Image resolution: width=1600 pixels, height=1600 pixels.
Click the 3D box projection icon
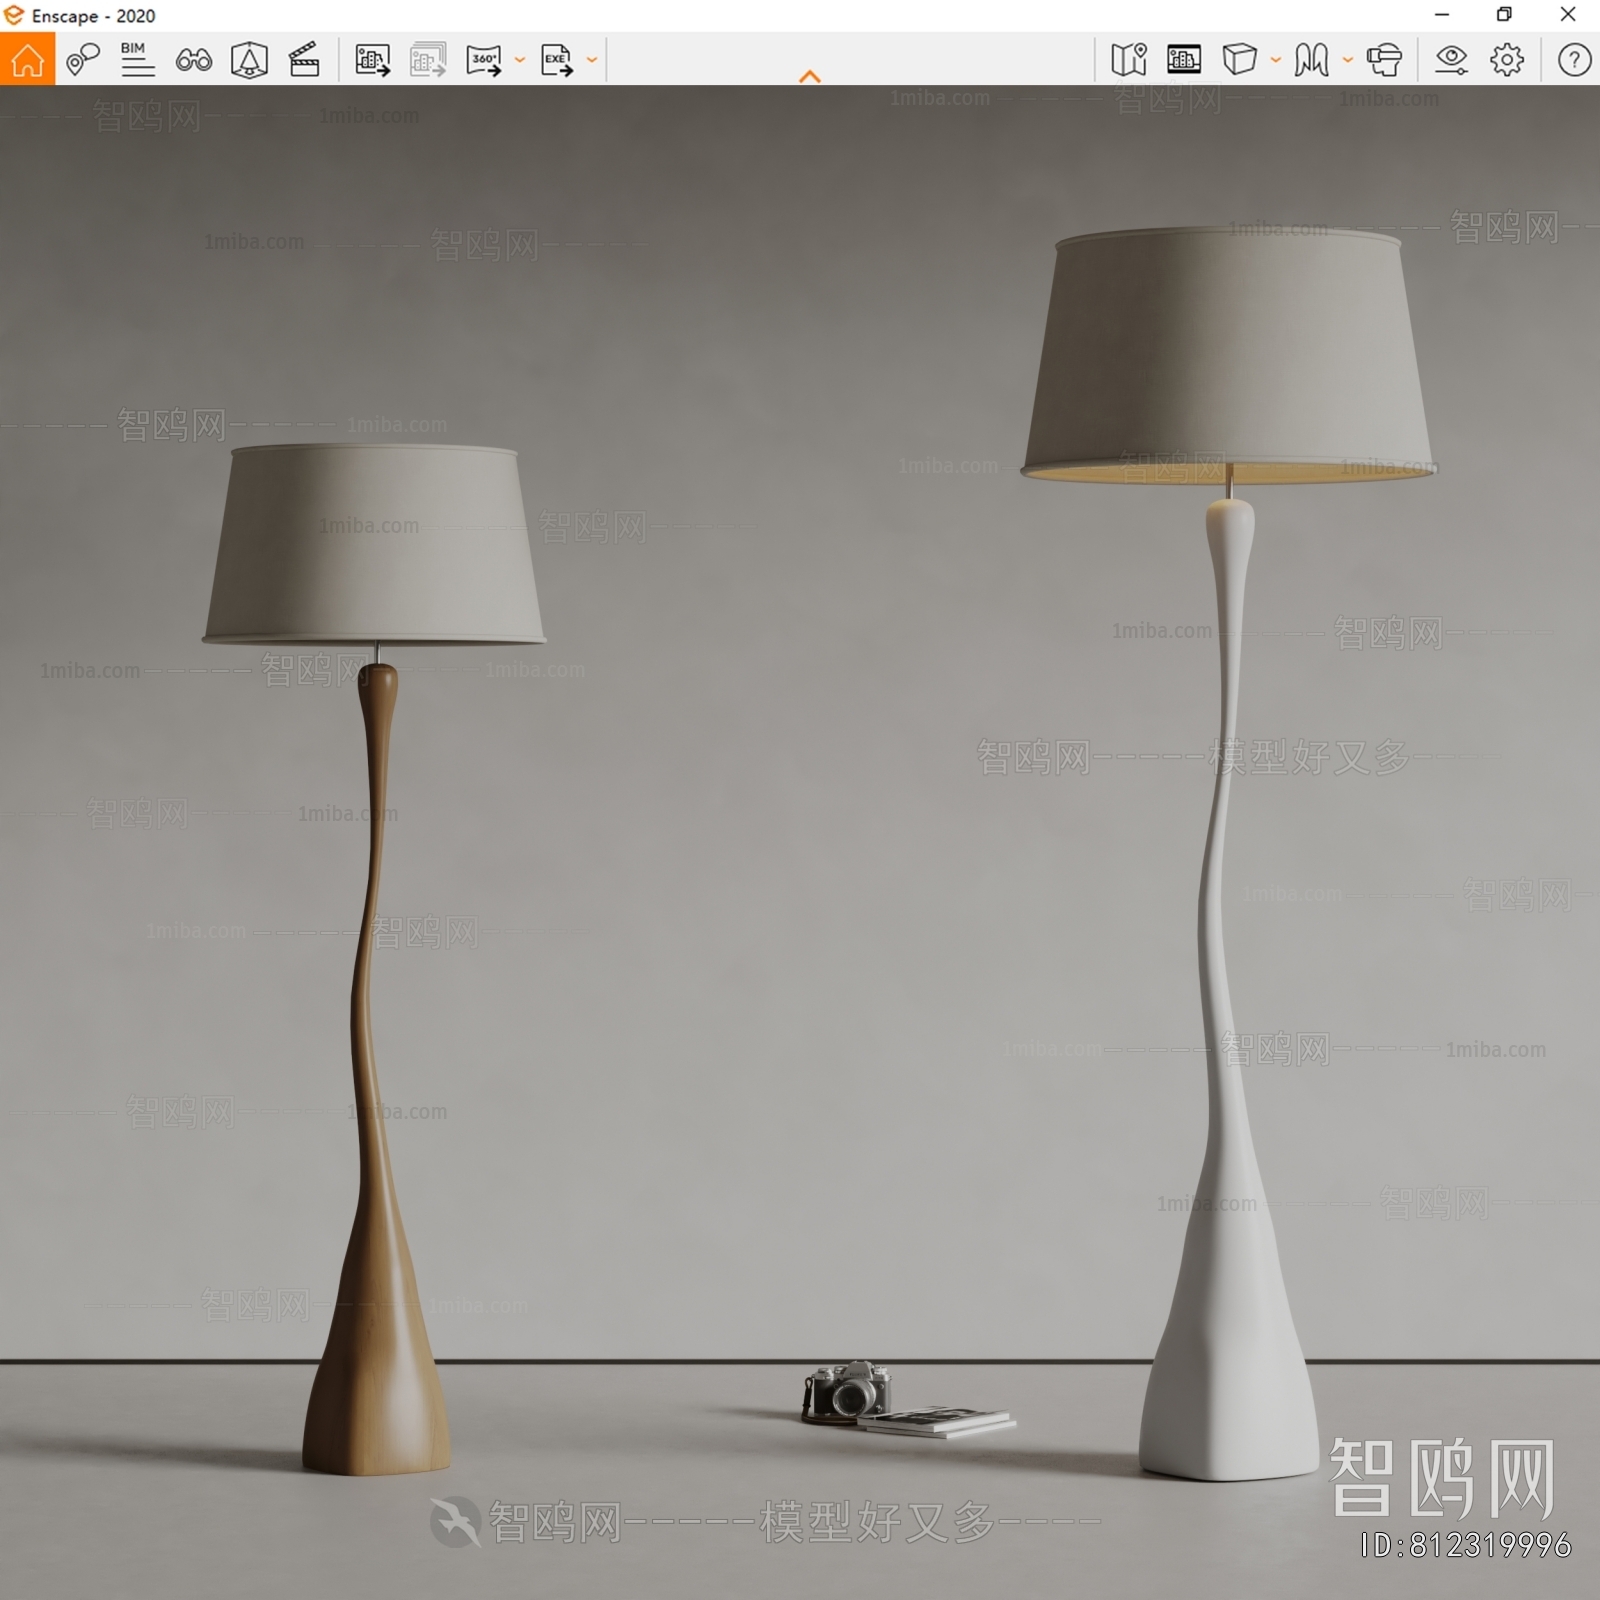tap(1240, 60)
